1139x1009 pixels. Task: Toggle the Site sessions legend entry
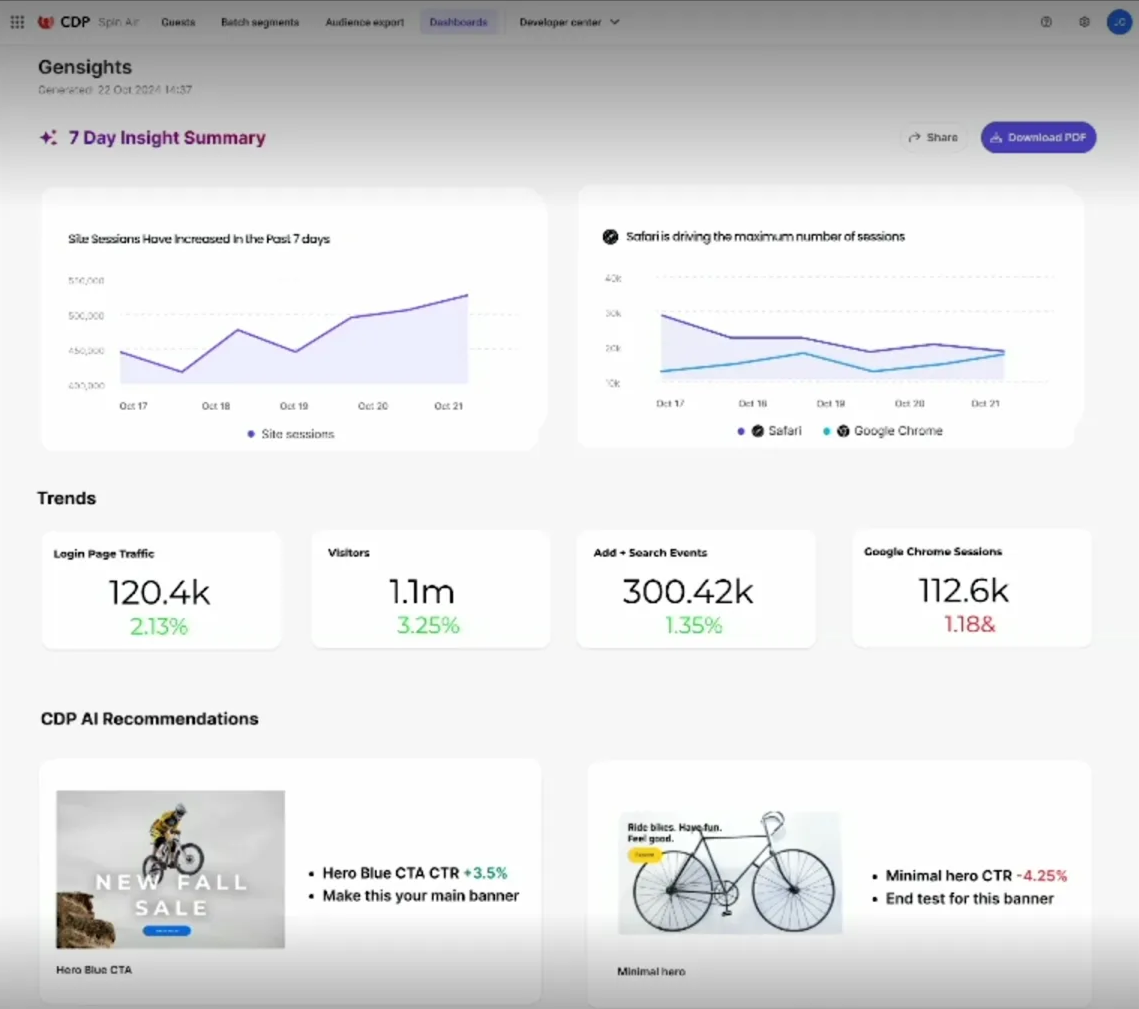tap(294, 434)
